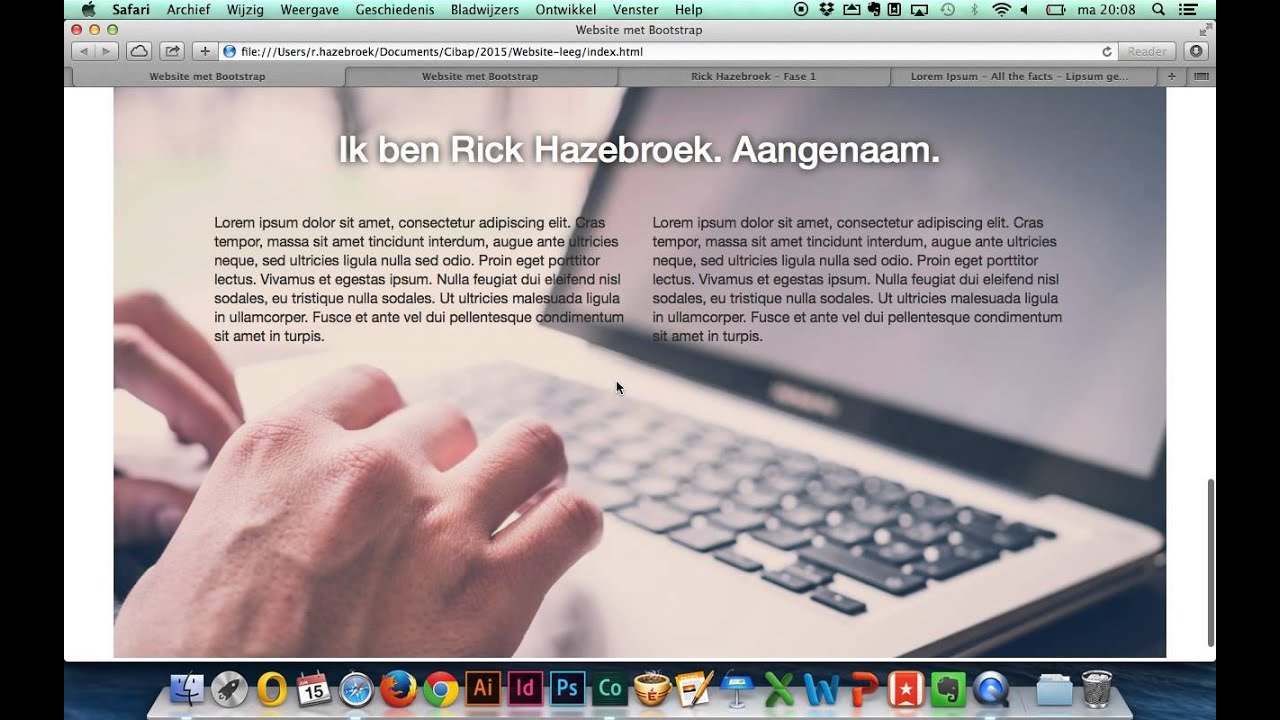Launch Adobe Illustrator from the Dock

pyautogui.click(x=483, y=688)
